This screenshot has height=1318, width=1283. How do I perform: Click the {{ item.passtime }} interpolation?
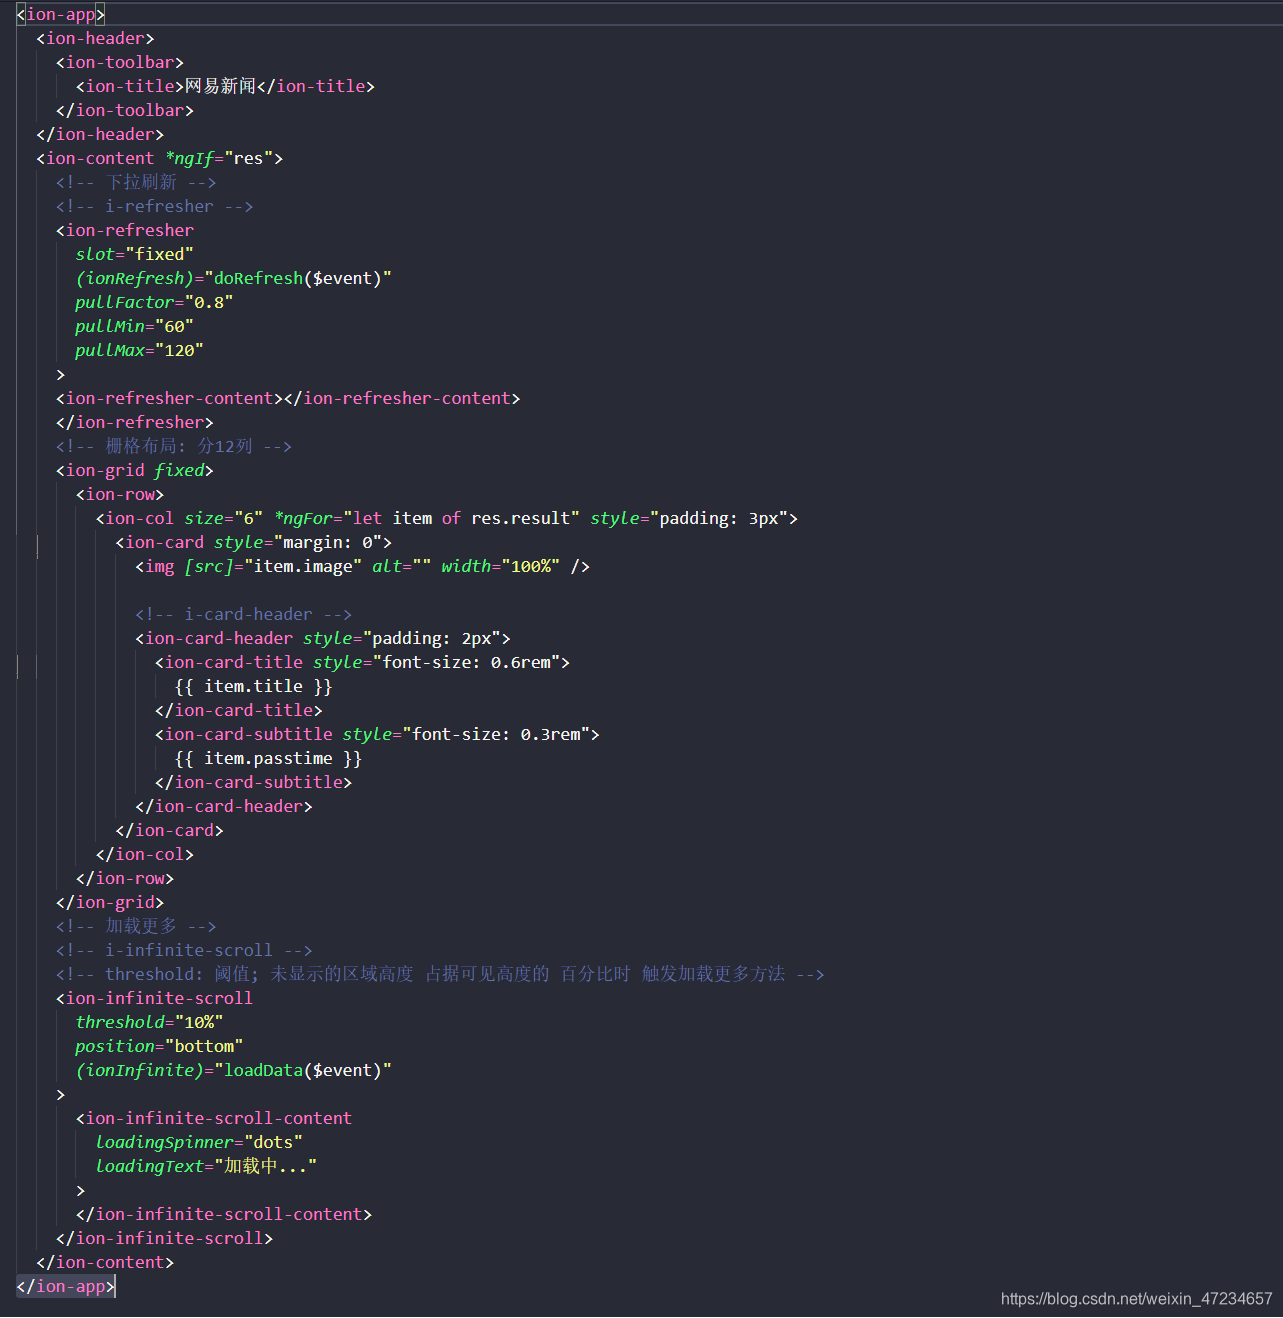coord(268,758)
